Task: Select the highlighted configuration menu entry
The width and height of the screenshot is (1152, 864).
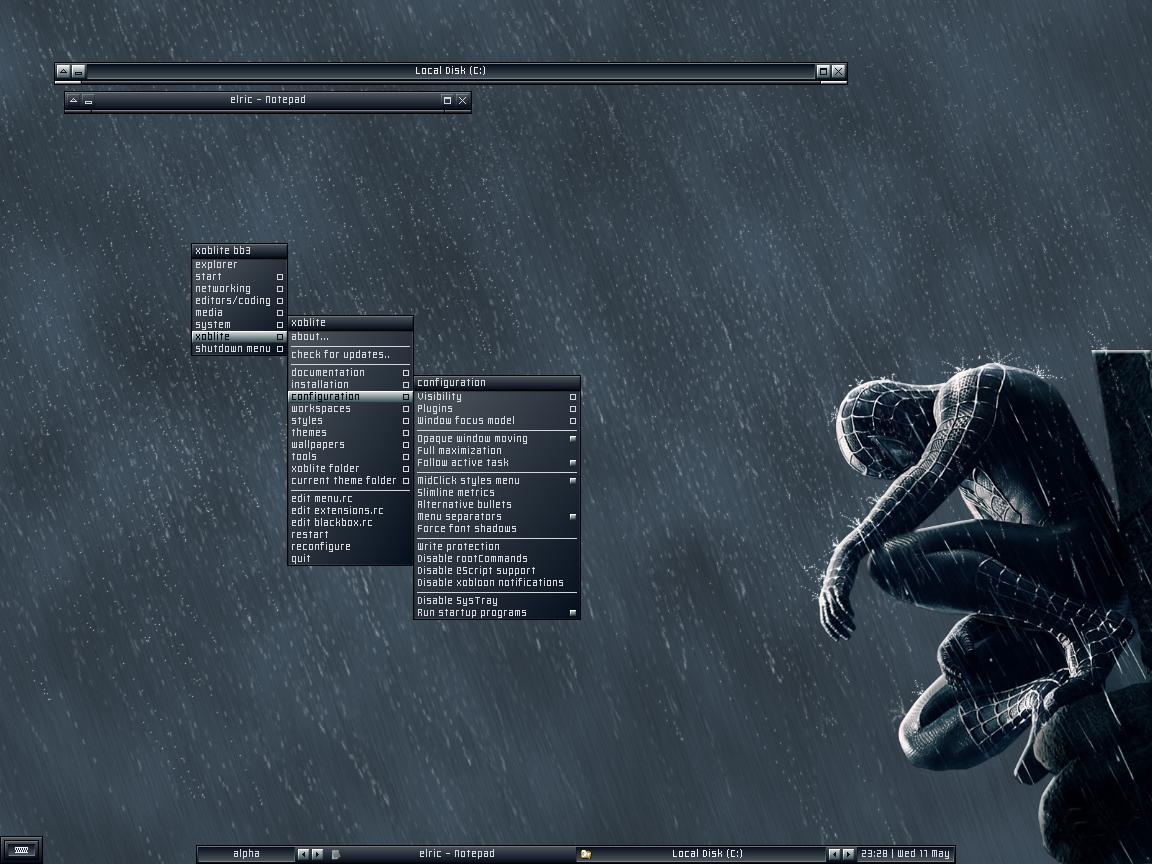Action: (350, 397)
